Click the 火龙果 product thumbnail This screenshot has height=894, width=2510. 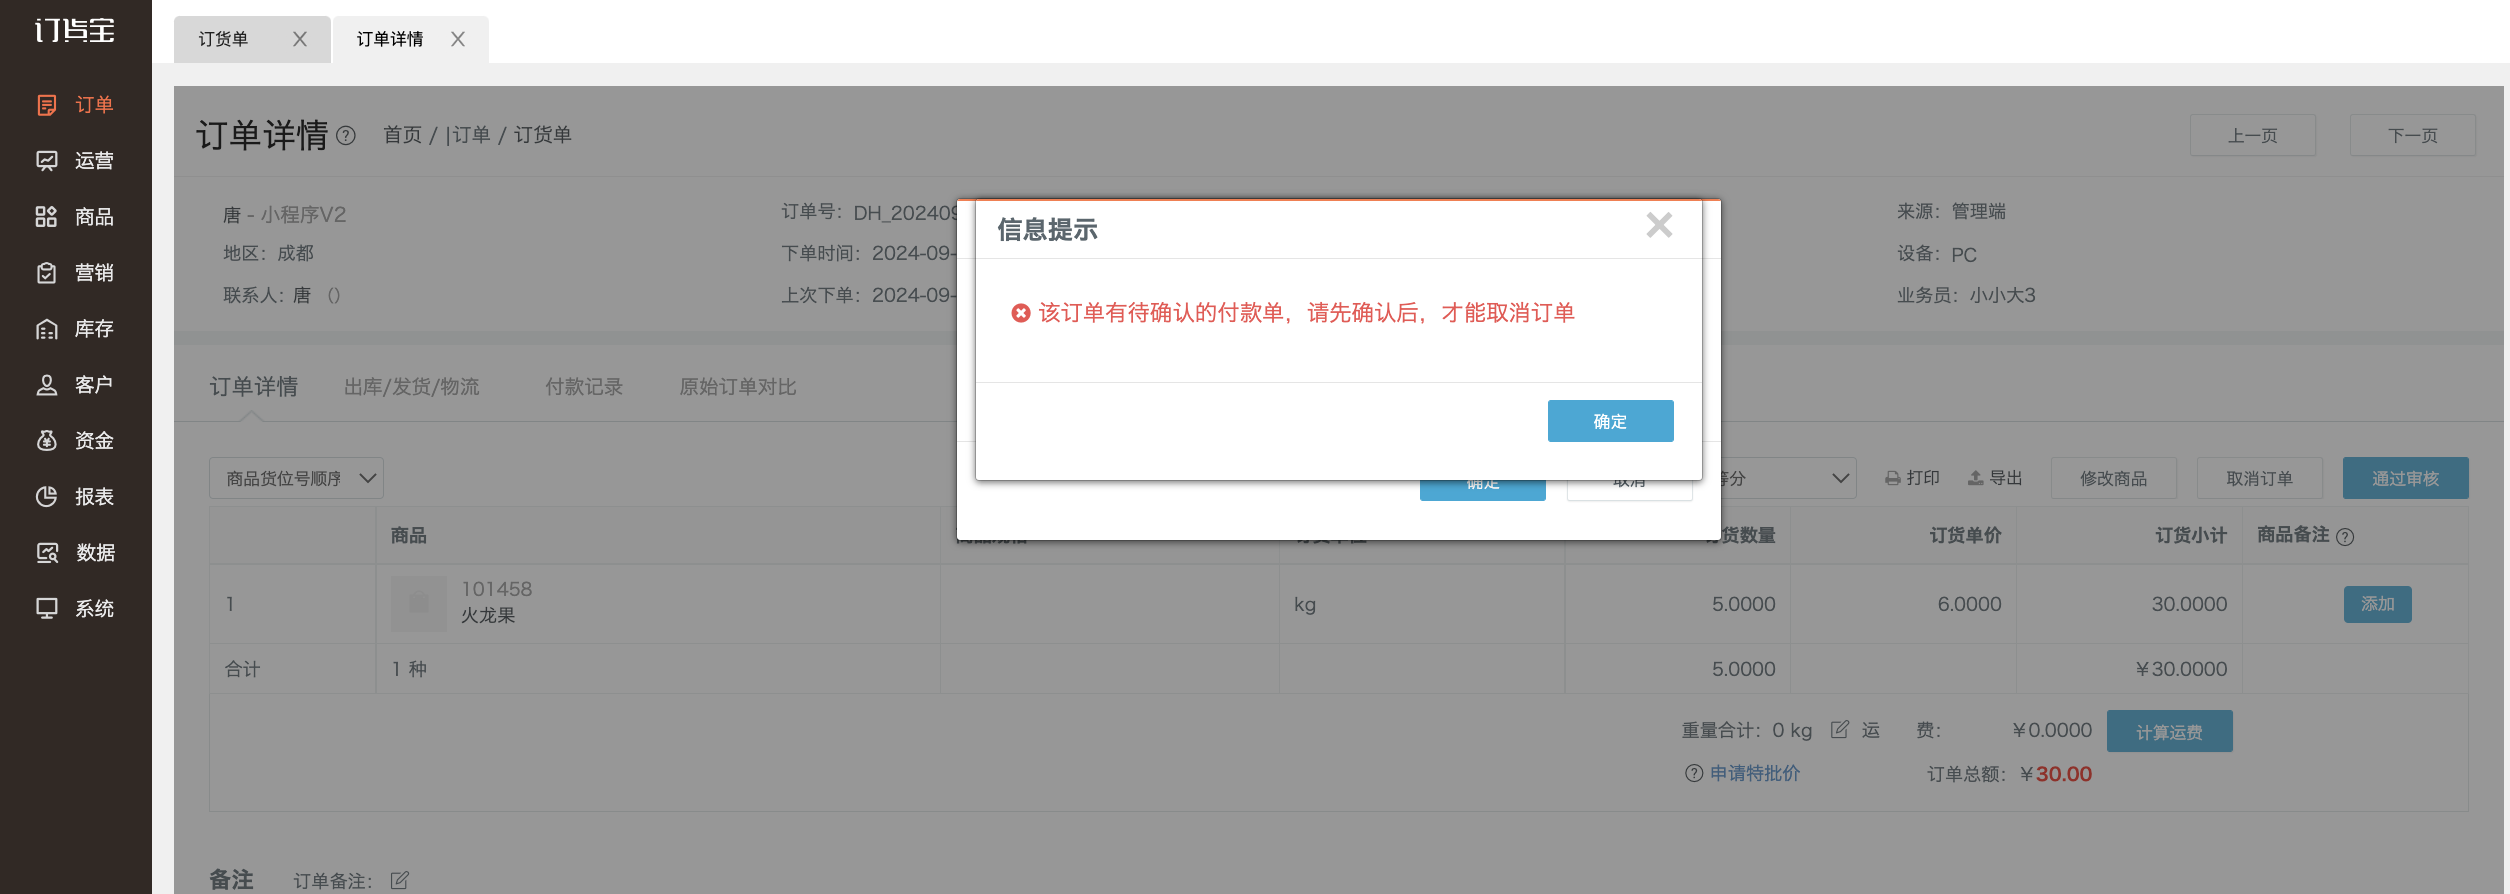pyautogui.click(x=418, y=603)
